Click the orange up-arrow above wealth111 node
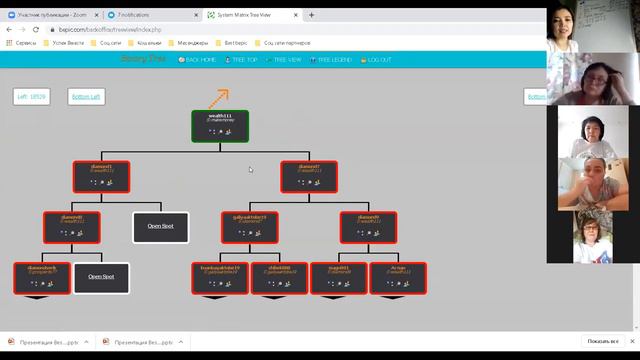The width and height of the screenshot is (640, 360). tap(219, 98)
